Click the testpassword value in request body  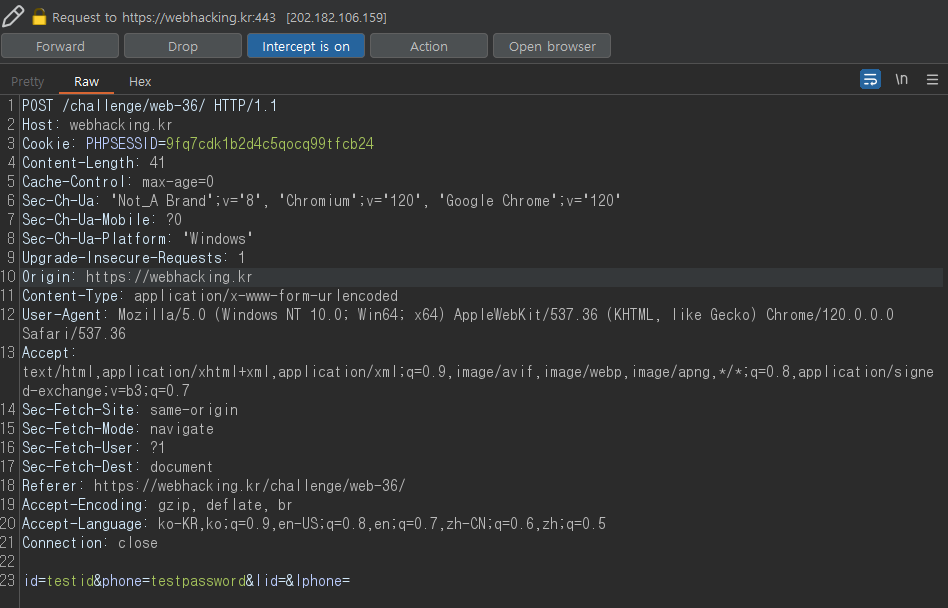[198, 581]
